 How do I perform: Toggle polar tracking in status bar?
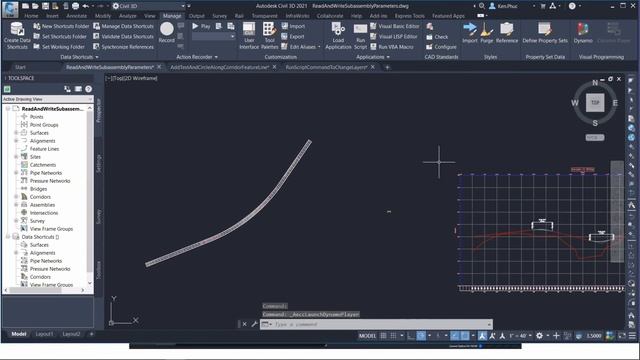(x=421, y=336)
